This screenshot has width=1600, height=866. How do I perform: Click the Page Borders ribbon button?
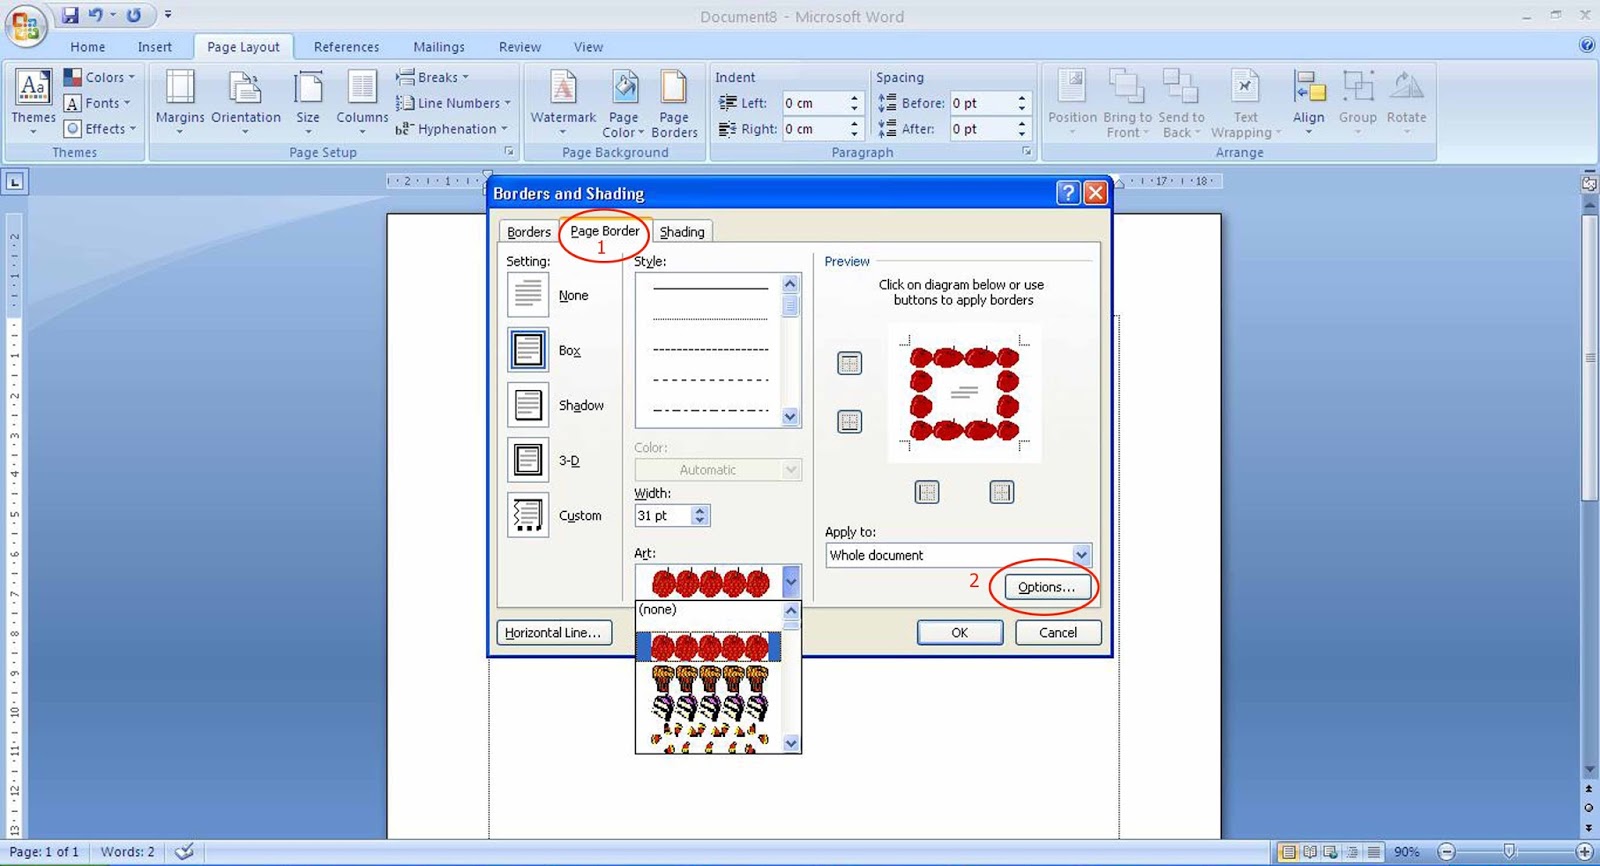pos(674,102)
